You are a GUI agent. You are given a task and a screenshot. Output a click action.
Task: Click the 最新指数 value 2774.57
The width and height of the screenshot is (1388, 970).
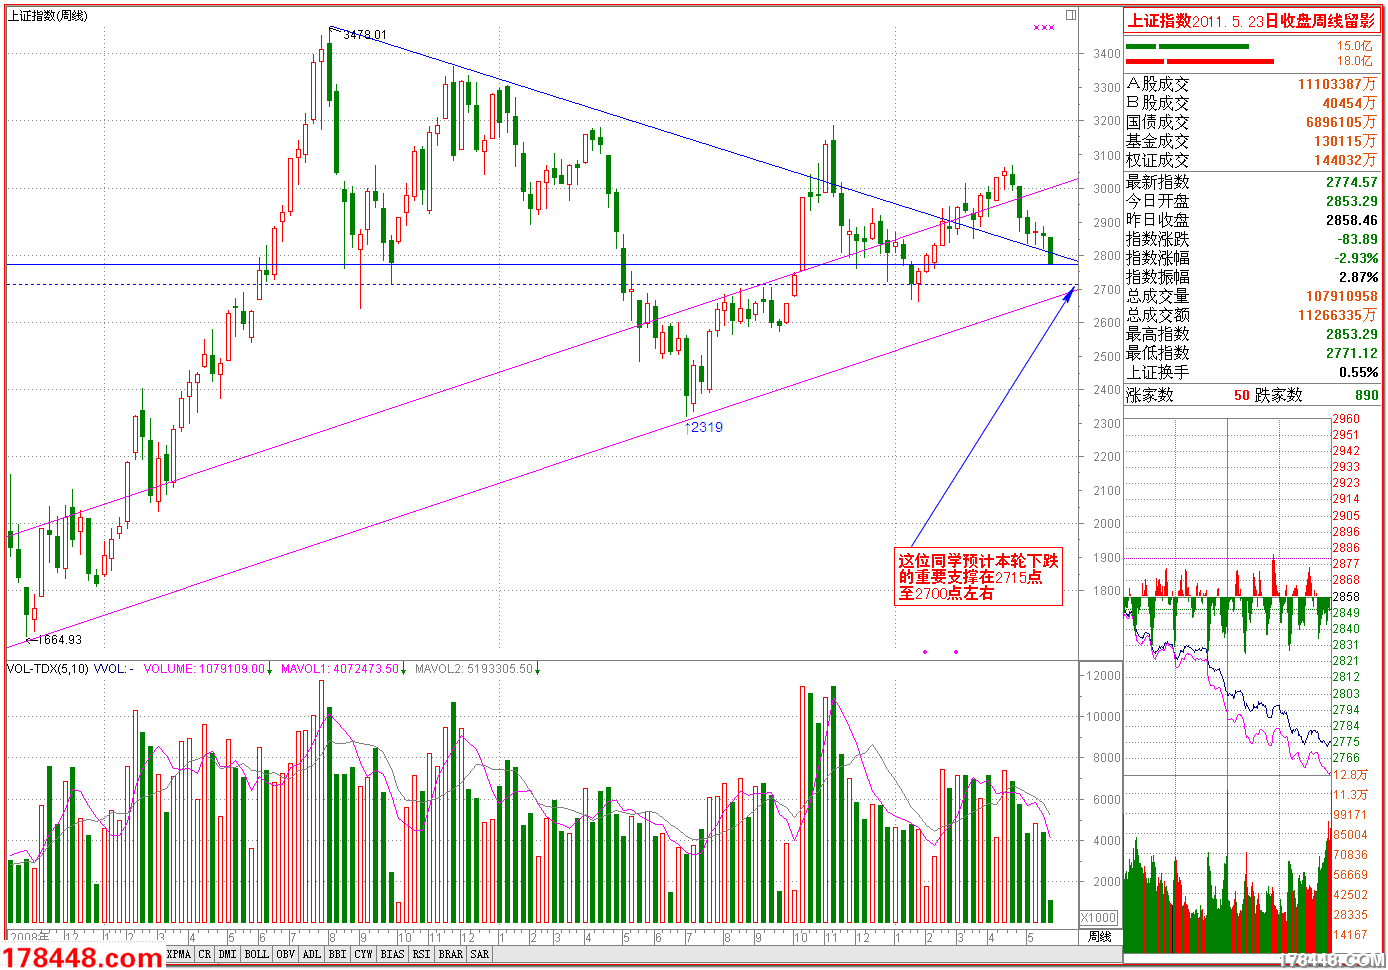click(x=1352, y=182)
